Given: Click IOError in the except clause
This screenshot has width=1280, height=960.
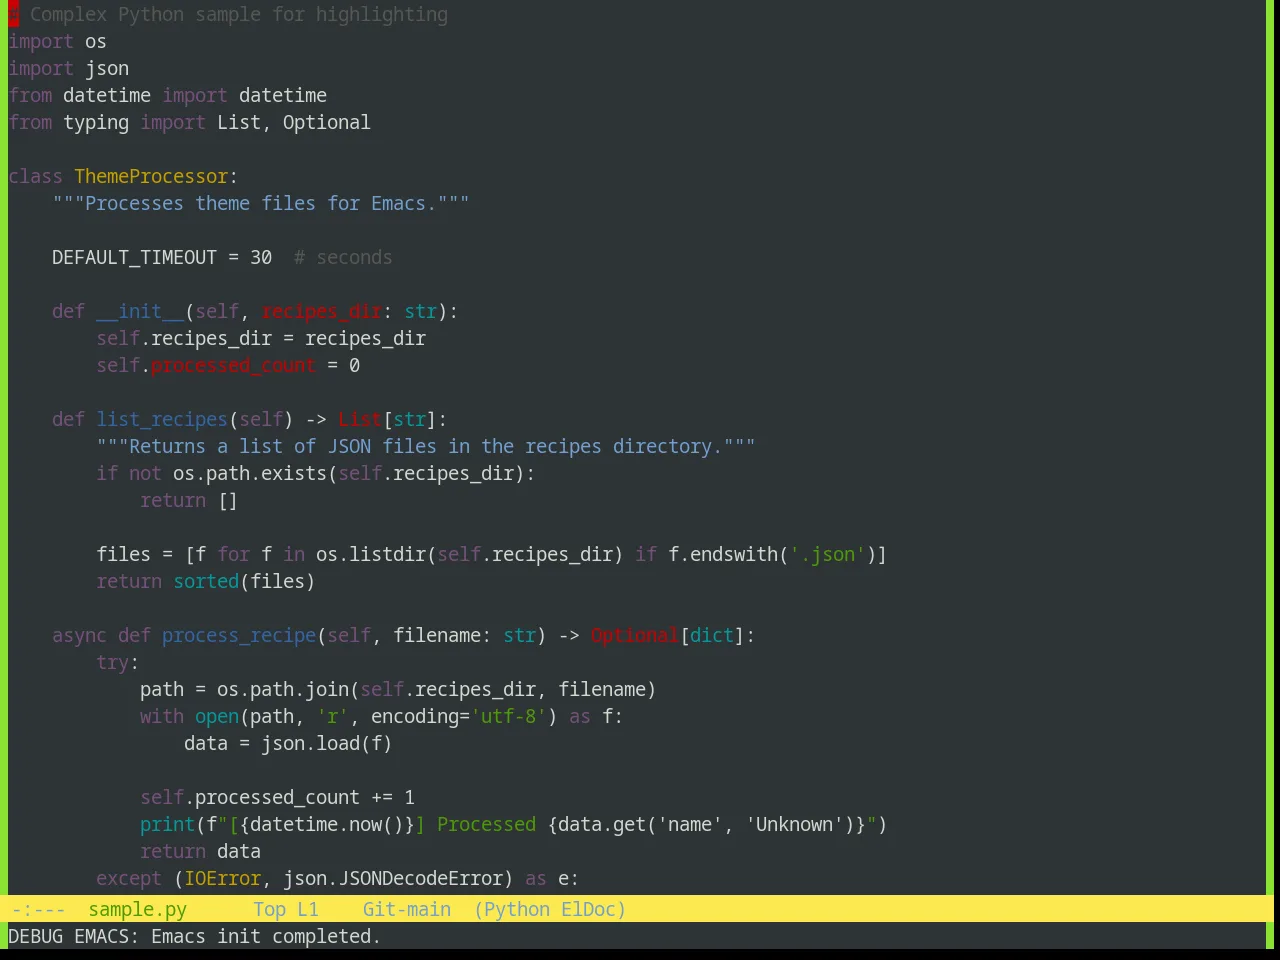Looking at the screenshot, I should [x=222, y=878].
